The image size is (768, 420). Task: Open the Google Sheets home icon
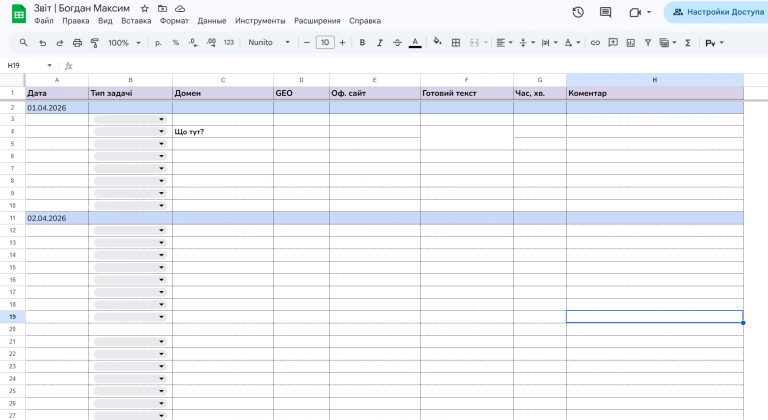[19, 14]
